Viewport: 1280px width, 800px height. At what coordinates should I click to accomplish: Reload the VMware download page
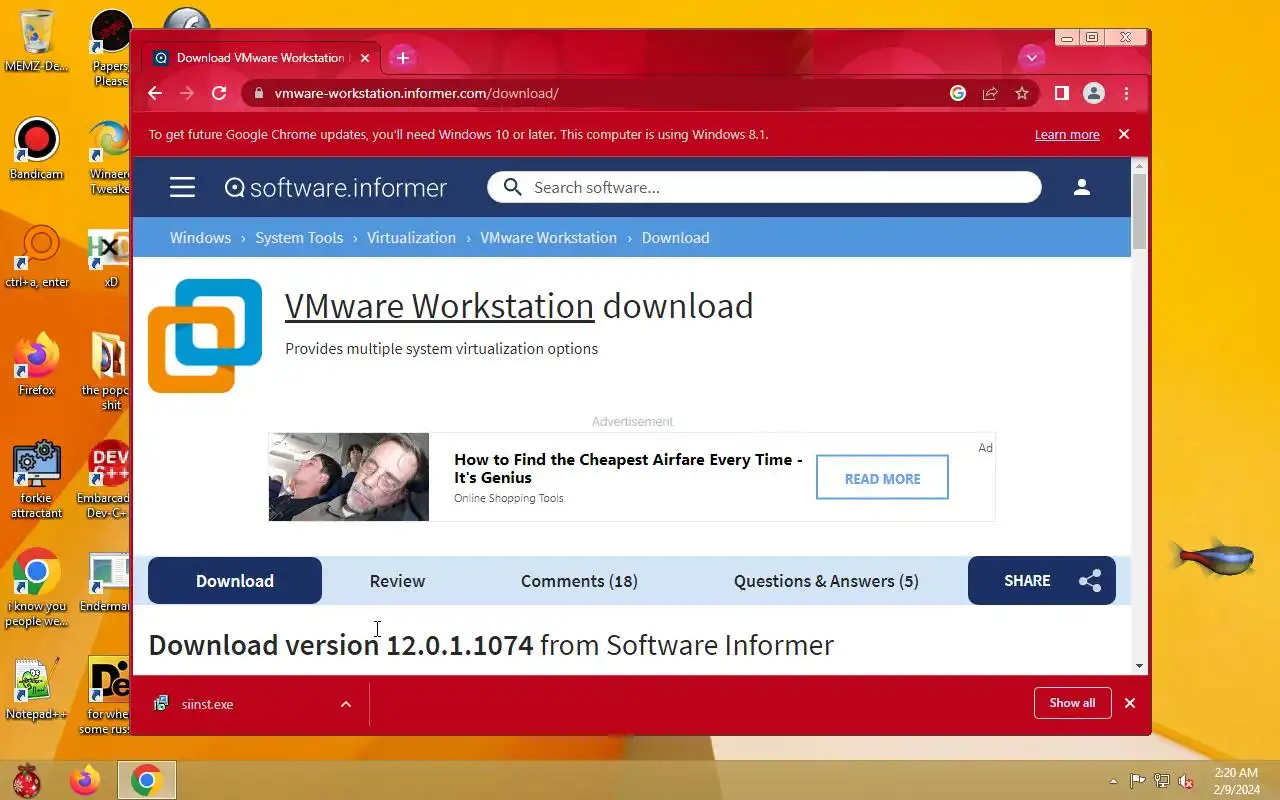coord(219,93)
